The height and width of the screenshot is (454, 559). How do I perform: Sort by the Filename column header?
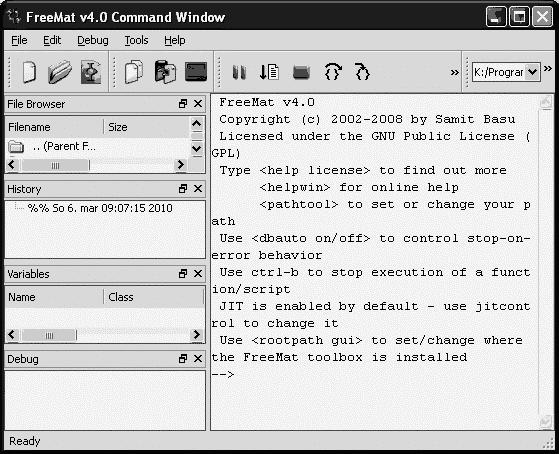(x=55, y=127)
